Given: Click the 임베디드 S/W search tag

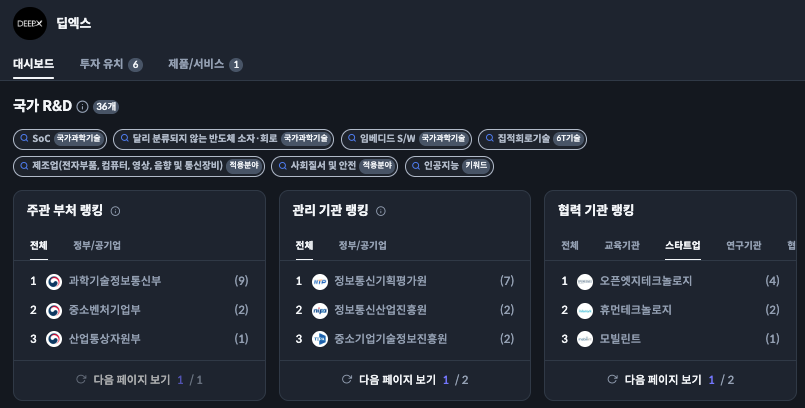Looking at the screenshot, I should [405, 139].
